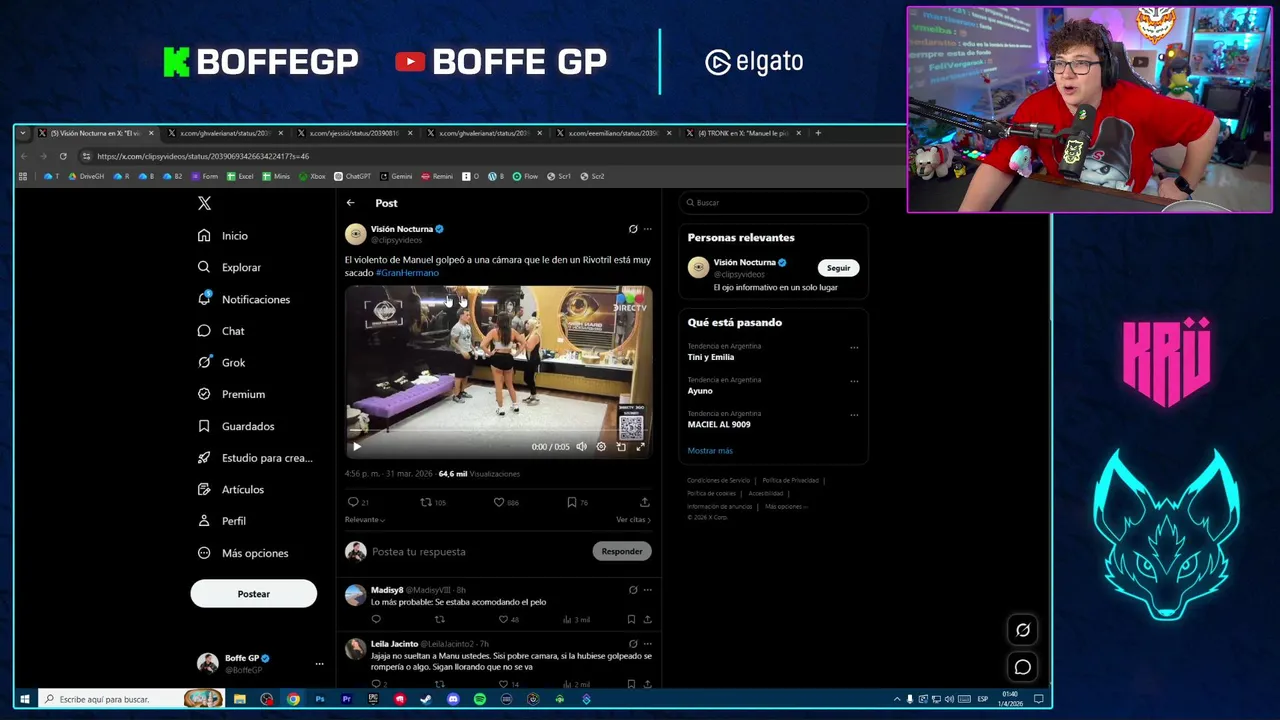Open Premium in the X sidebar
The image size is (1280, 720).
[x=231, y=394]
